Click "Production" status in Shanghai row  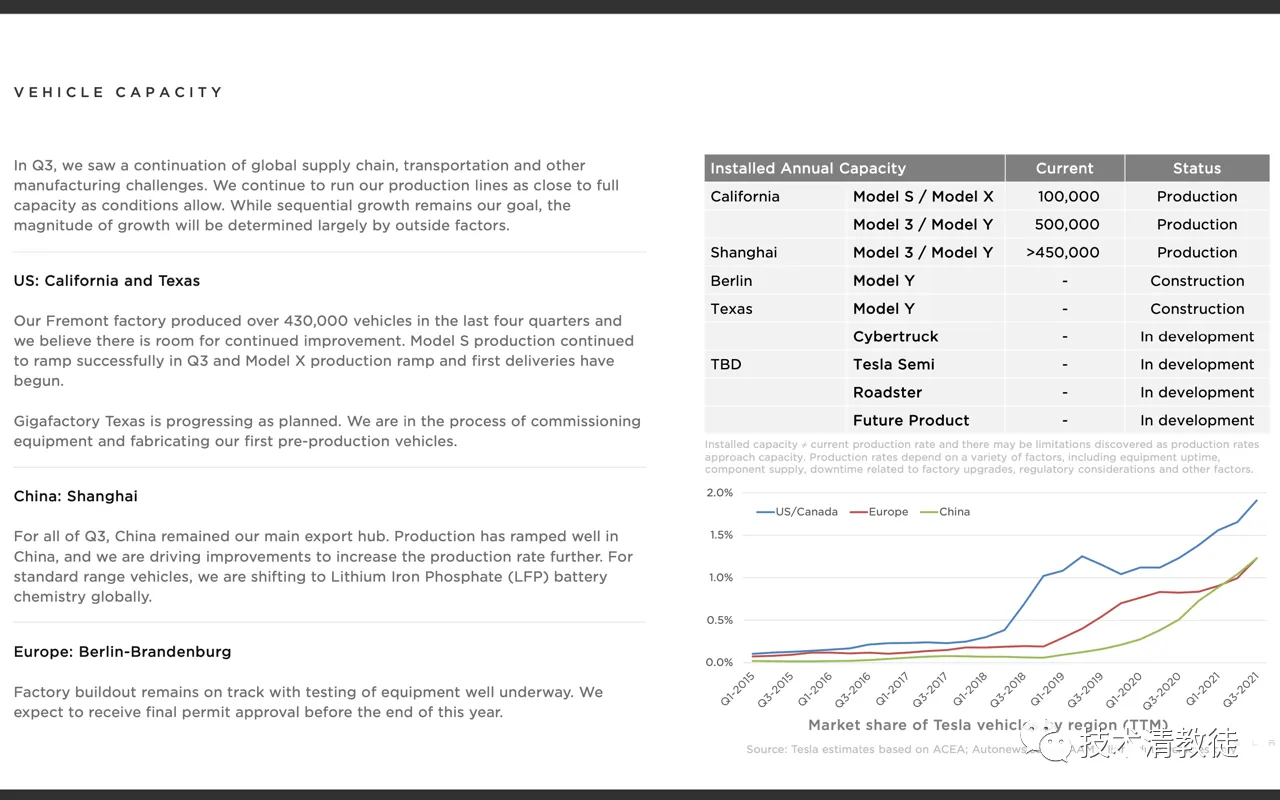[x=1197, y=252]
